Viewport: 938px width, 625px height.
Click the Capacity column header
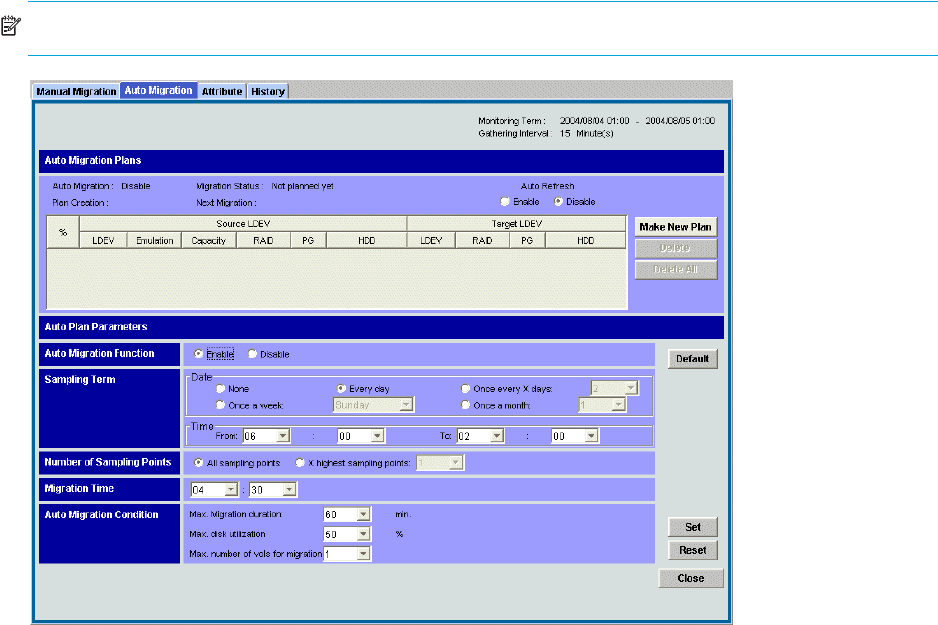pyautogui.click(x=208, y=241)
